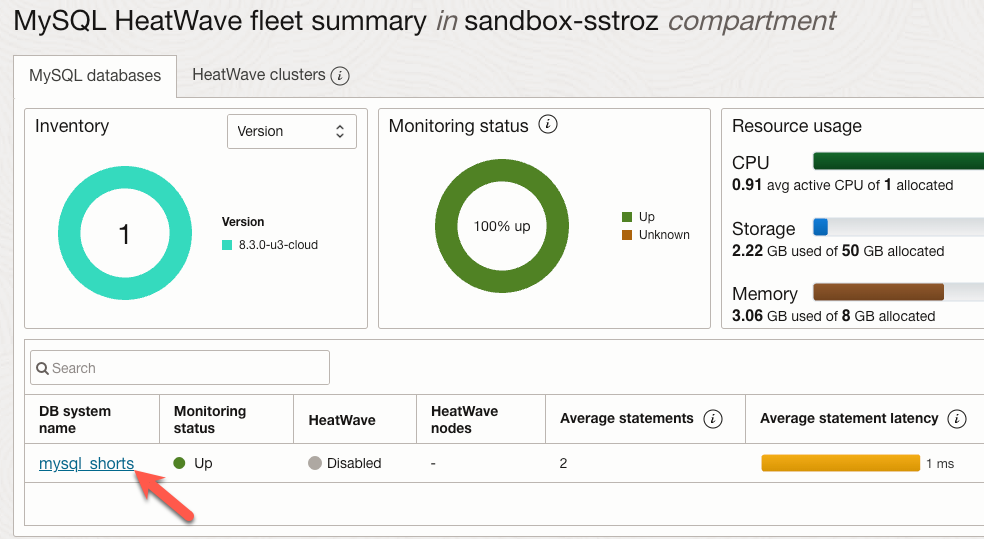Click the Average statements info icon

712,419
